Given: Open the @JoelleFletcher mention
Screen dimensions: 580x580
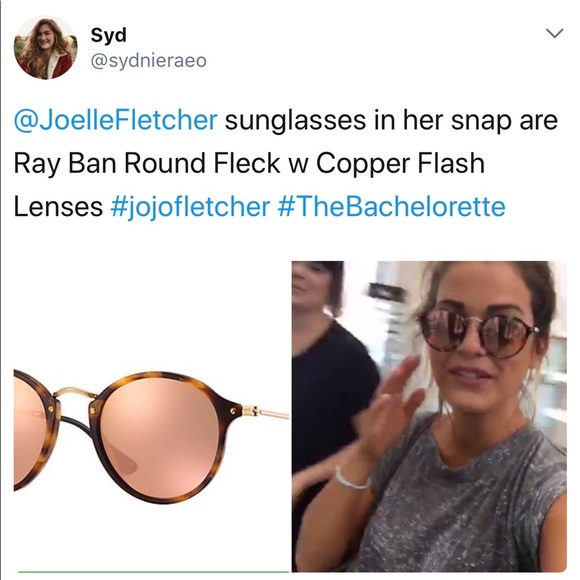Looking at the screenshot, I should [115, 120].
